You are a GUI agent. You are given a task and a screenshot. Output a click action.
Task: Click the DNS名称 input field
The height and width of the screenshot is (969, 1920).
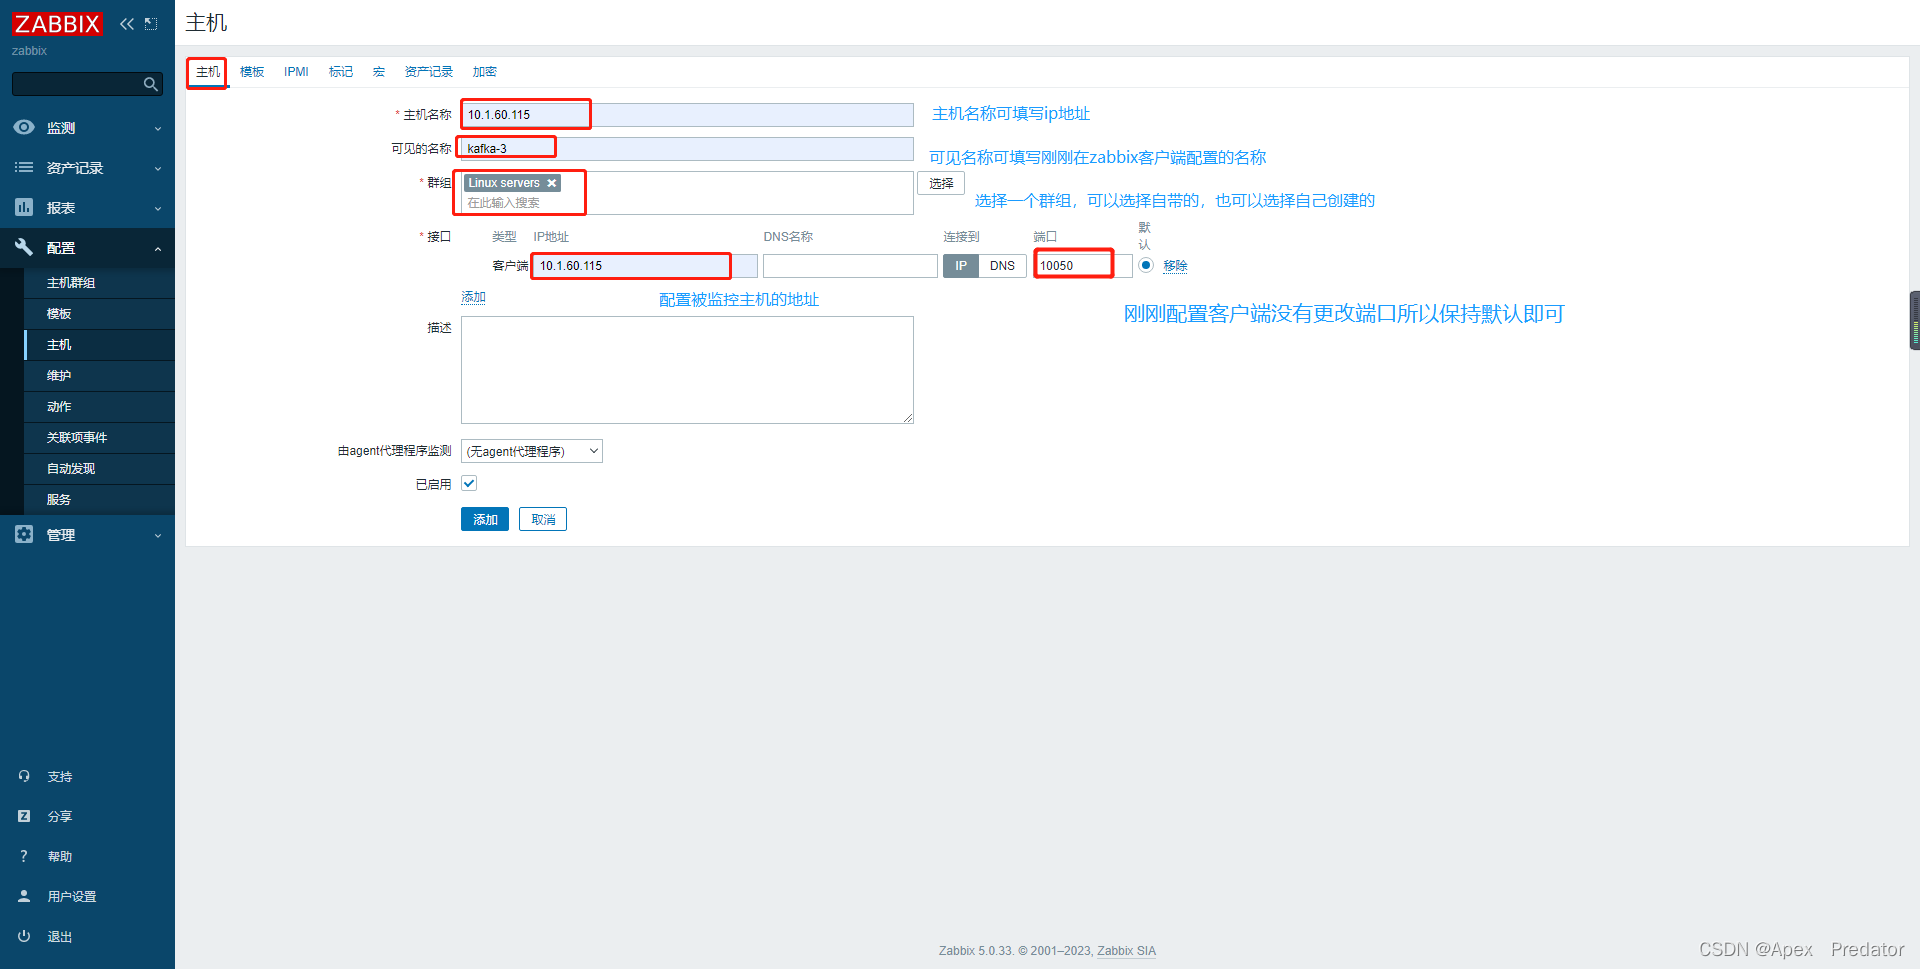point(850,266)
